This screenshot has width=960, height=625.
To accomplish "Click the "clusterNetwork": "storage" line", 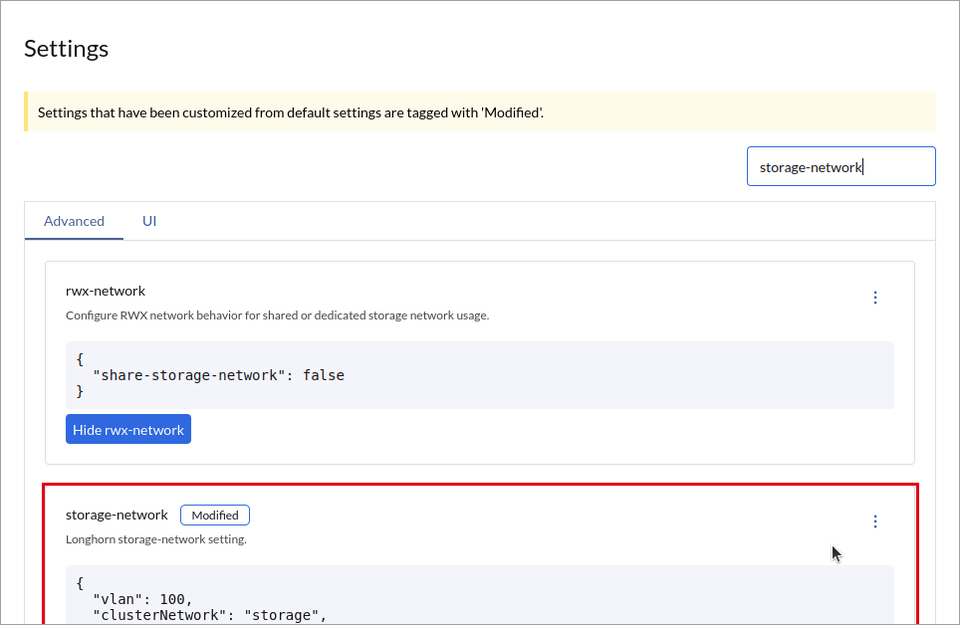I will coord(210,615).
